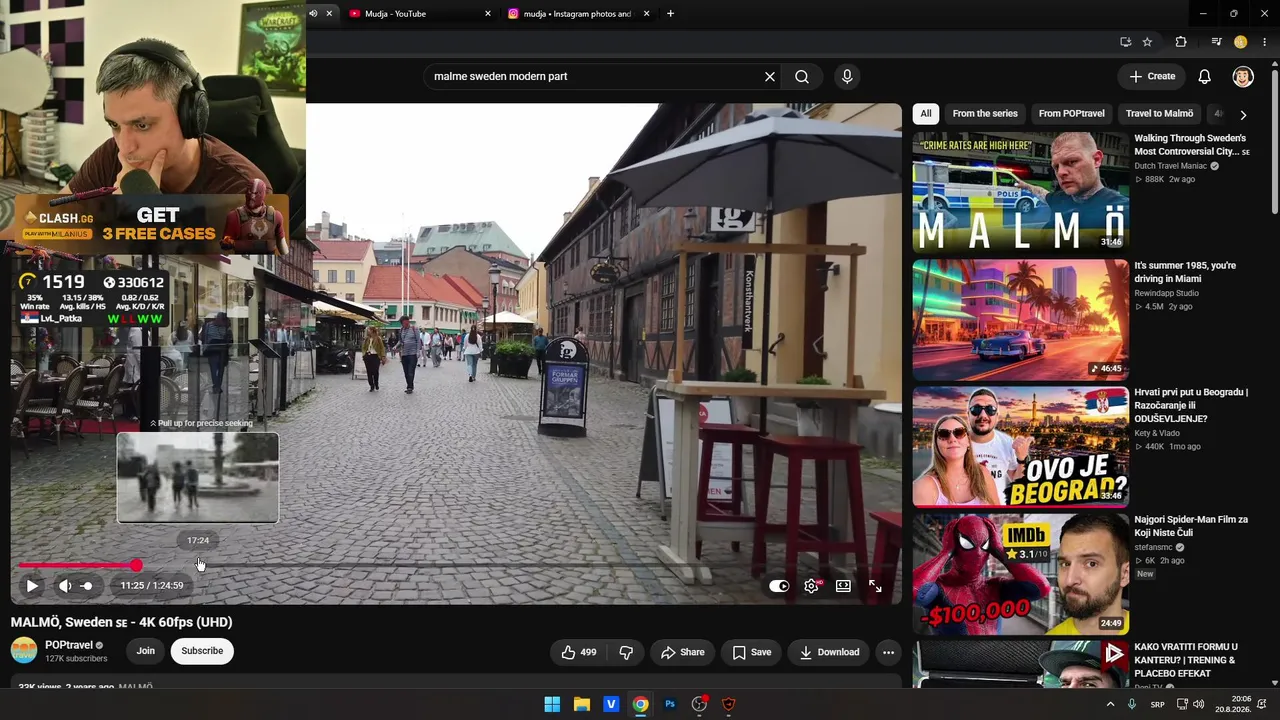This screenshot has width=1280, height=720.
Task: Like the video
Action: click(x=578, y=653)
